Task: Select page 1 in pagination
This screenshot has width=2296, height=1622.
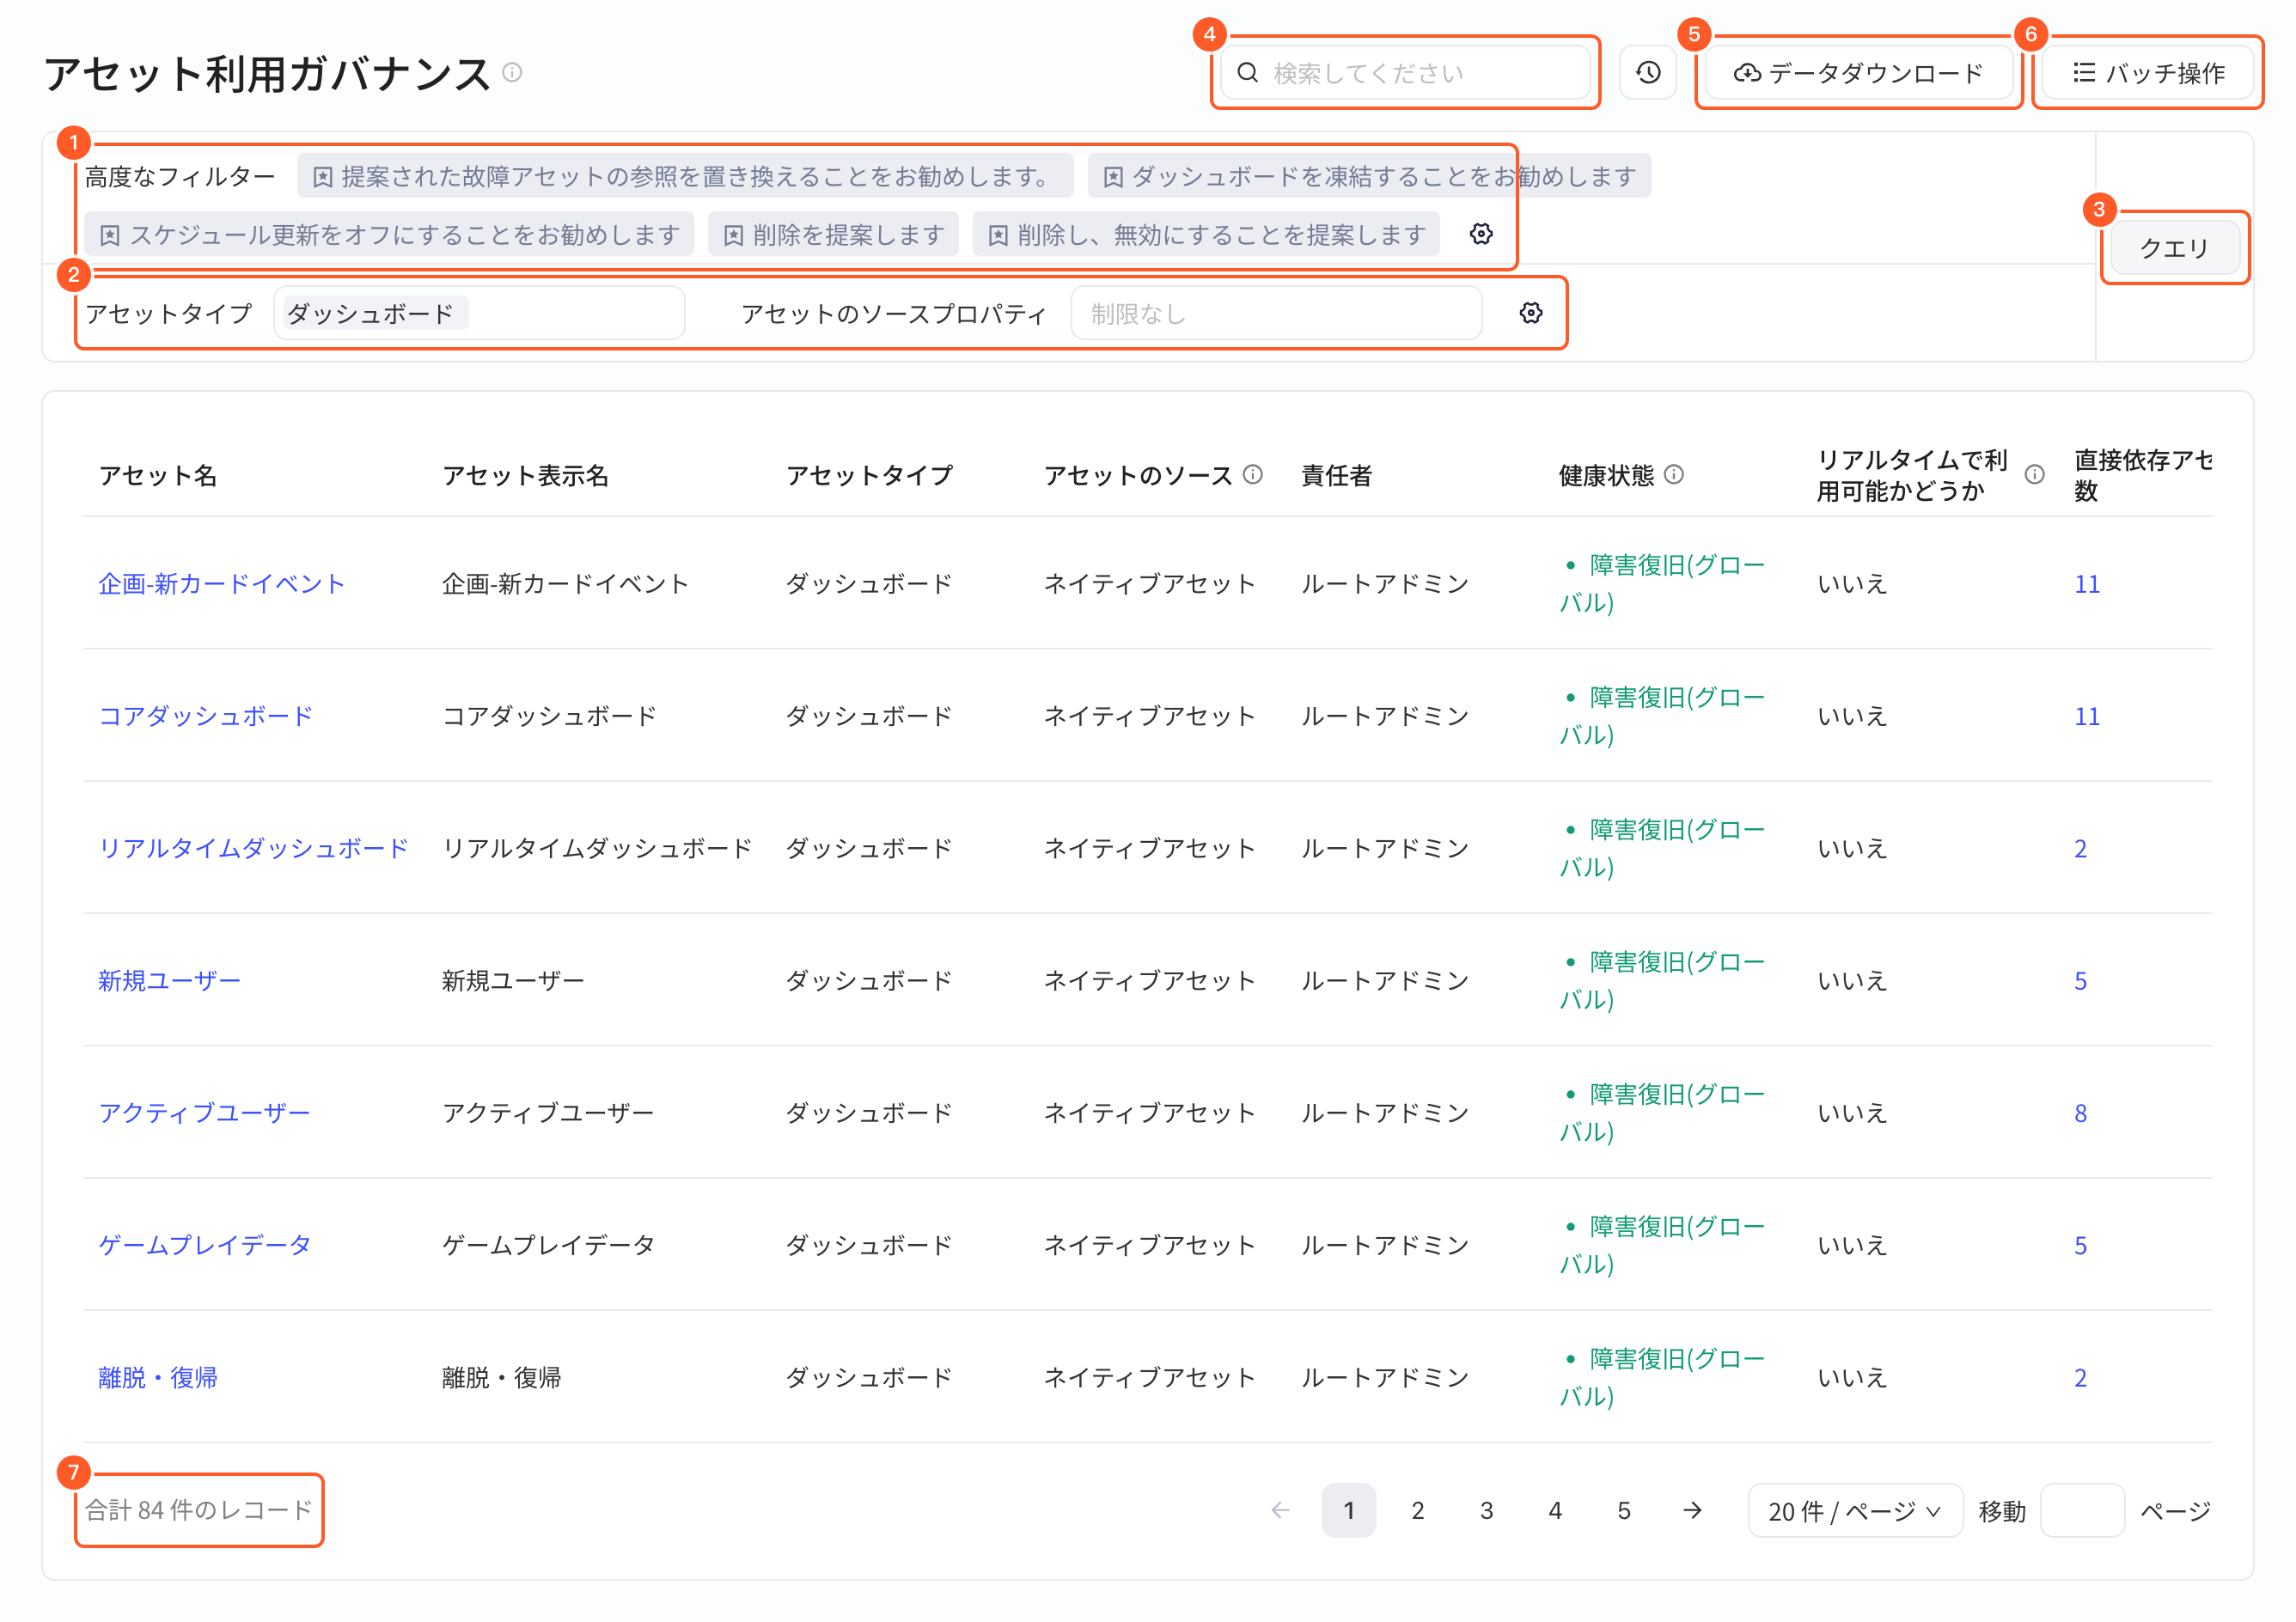Action: tap(1349, 1510)
